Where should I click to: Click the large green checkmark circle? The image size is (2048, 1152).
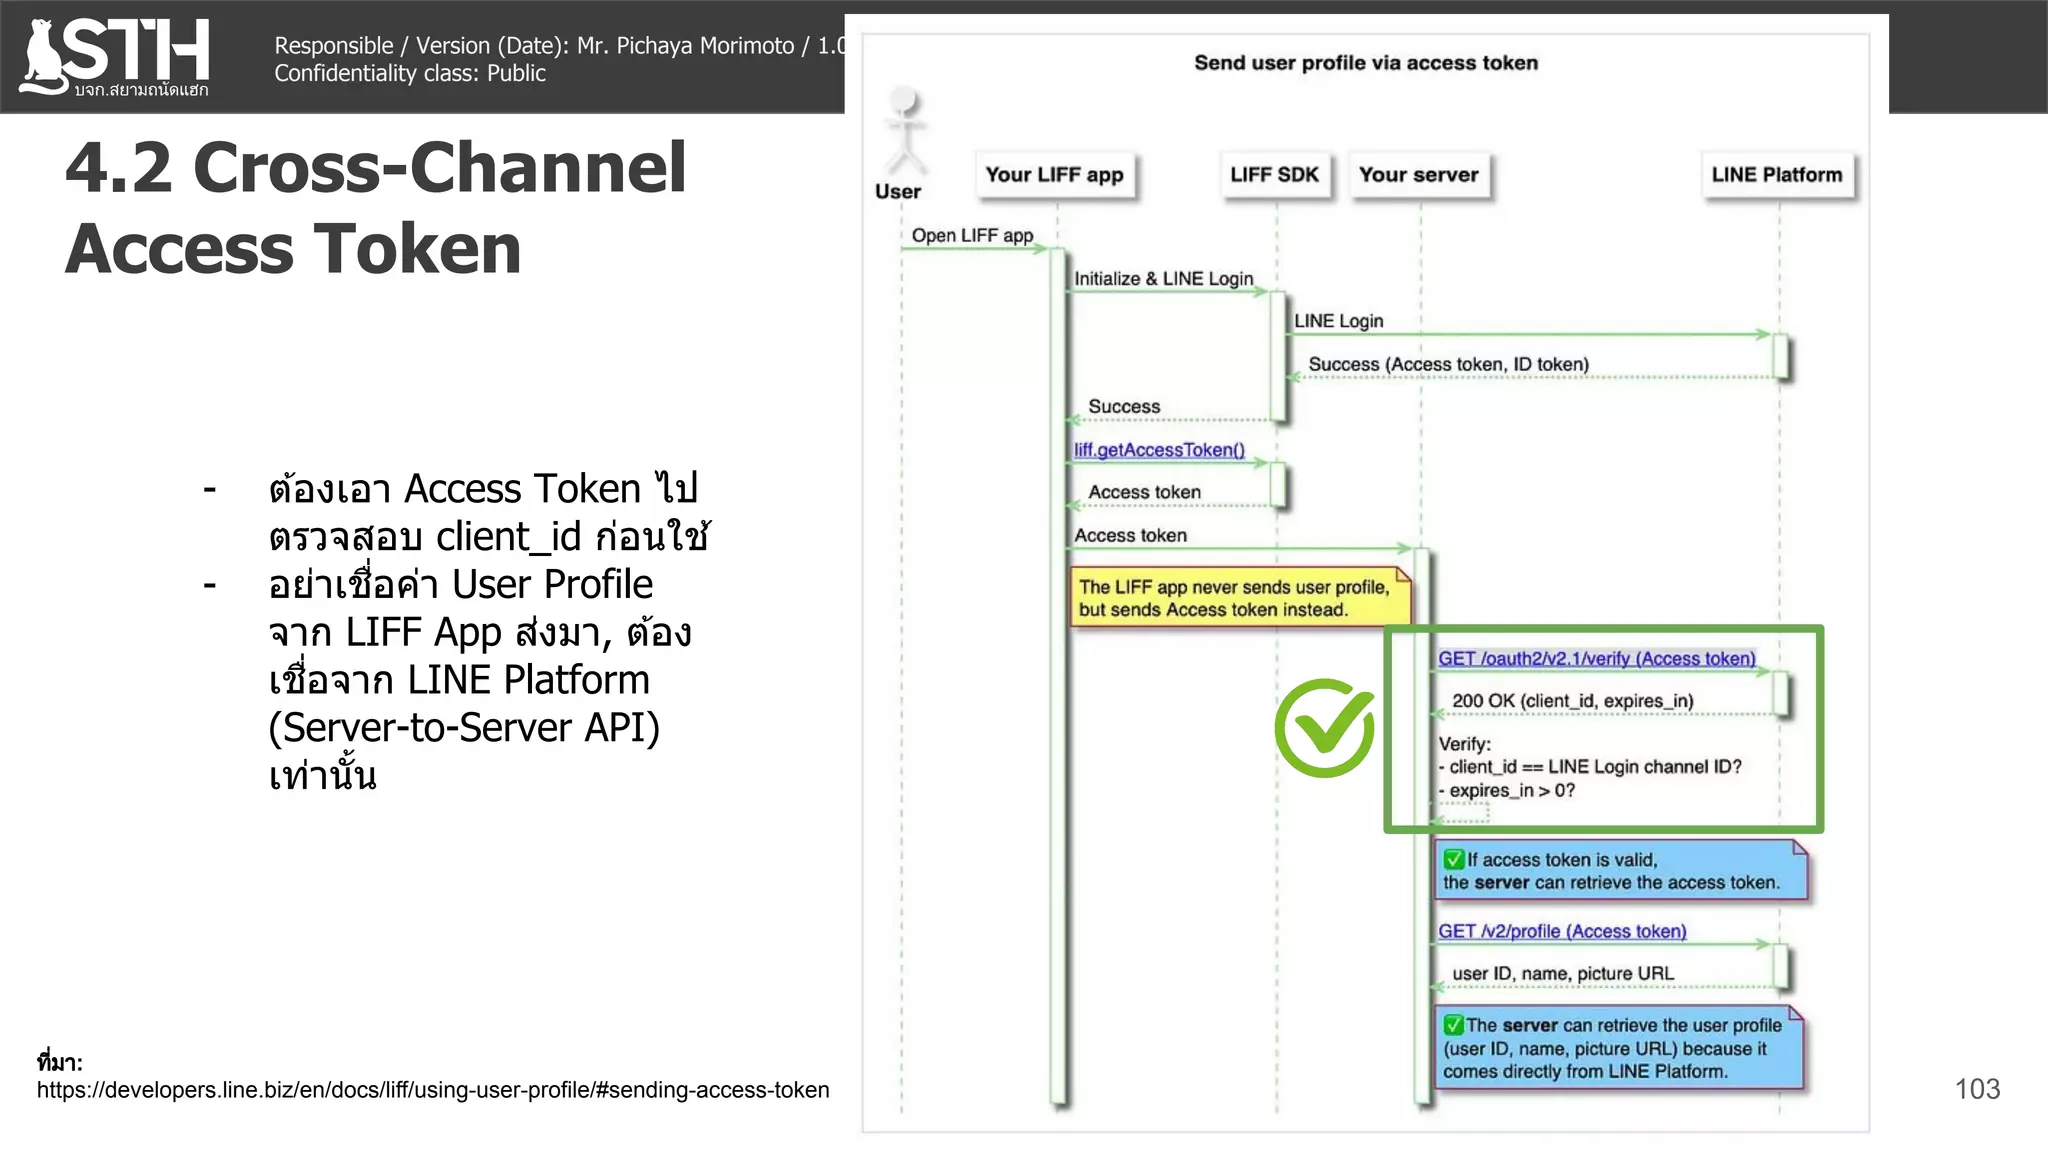coord(1324,728)
